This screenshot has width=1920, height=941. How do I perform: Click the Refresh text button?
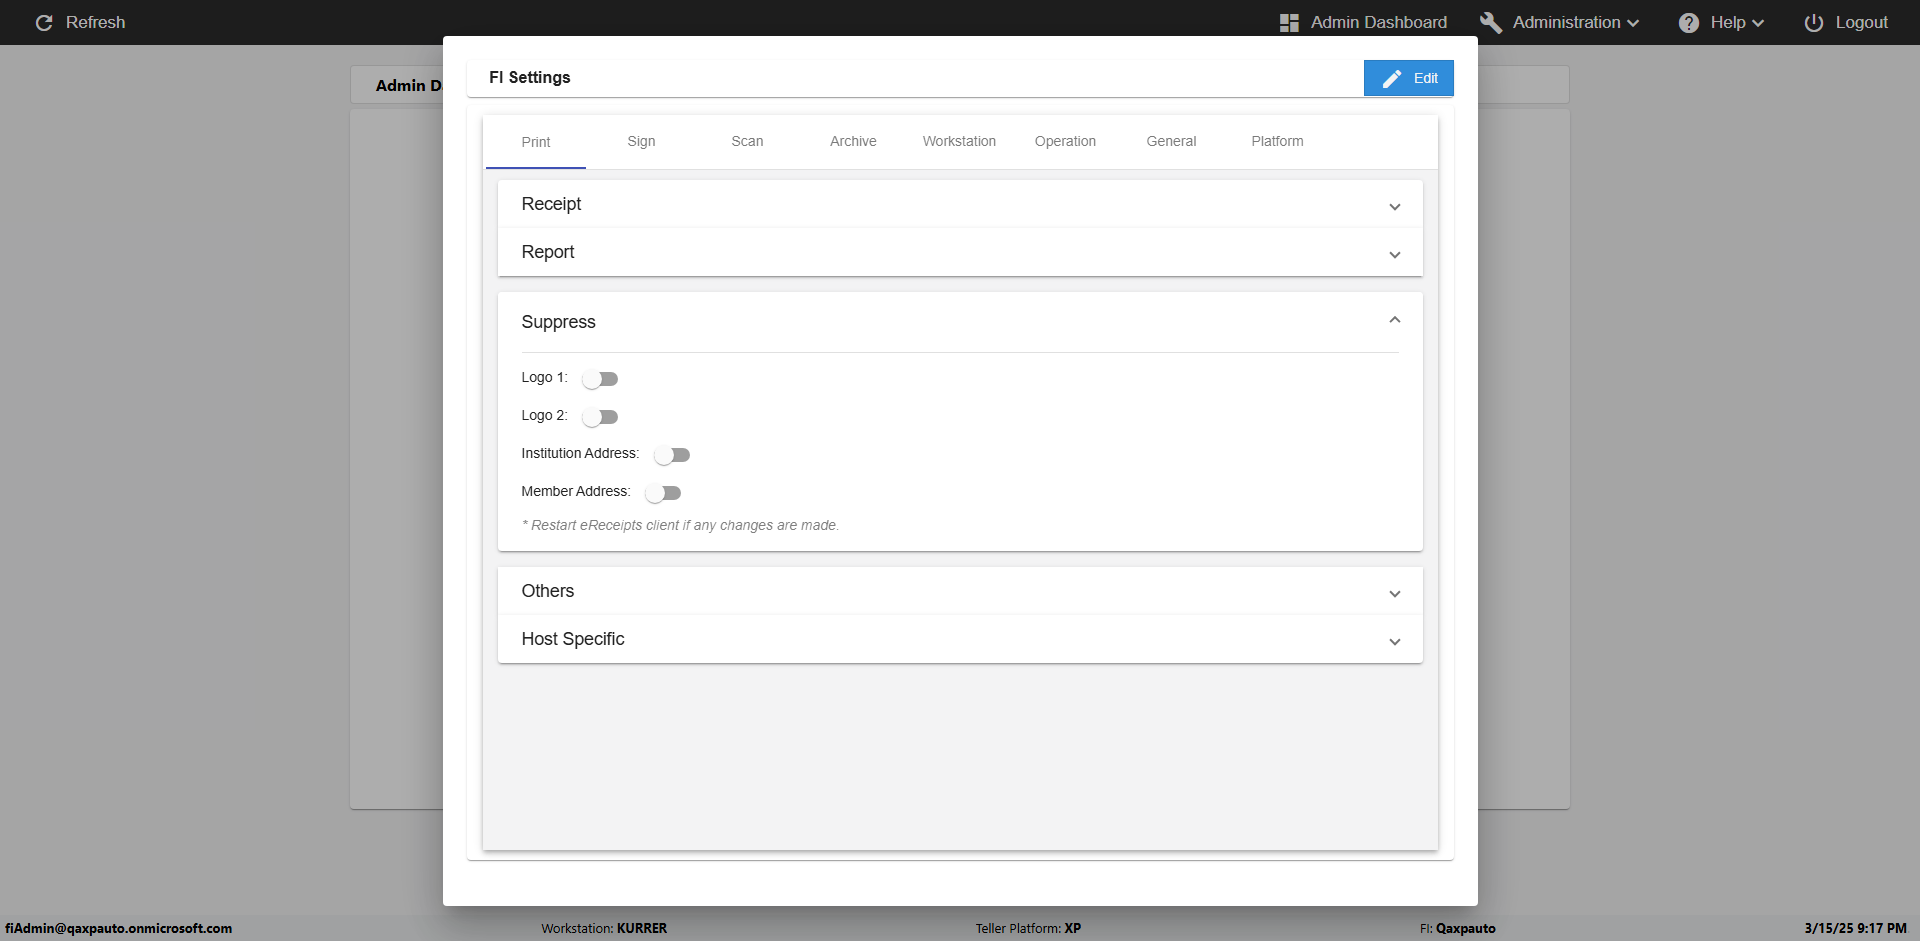coord(95,22)
